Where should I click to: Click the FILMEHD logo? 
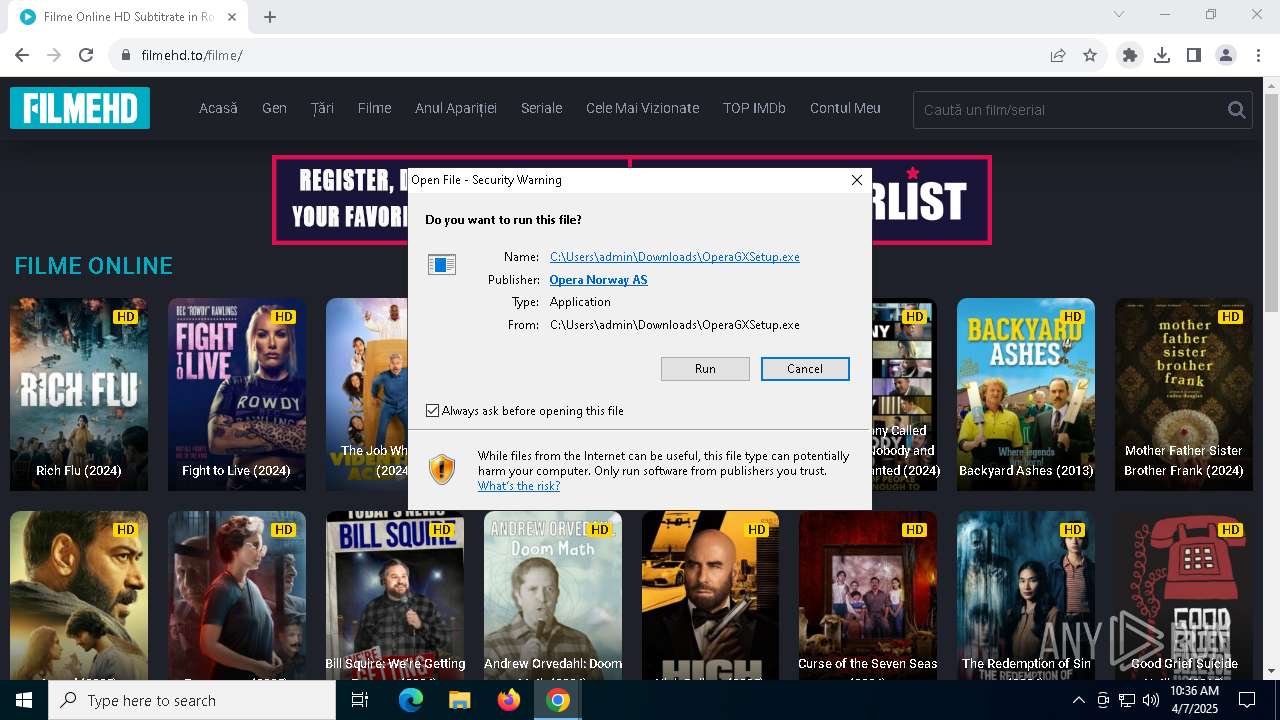pyautogui.click(x=80, y=108)
